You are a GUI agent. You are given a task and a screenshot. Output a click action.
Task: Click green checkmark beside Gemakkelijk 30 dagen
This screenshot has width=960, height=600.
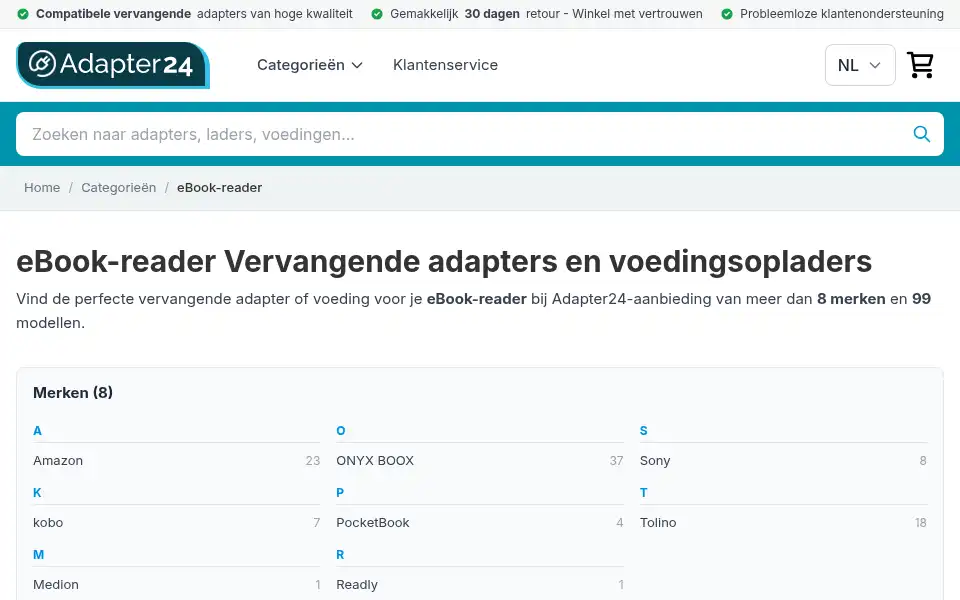pos(377,13)
